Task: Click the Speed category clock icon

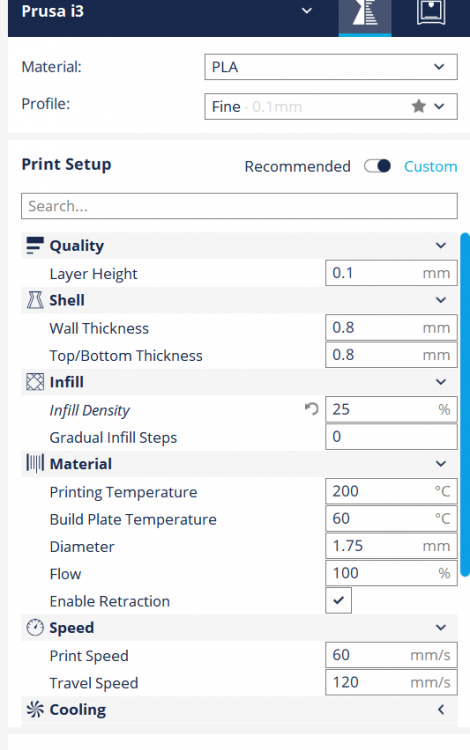Action: pos(35,628)
